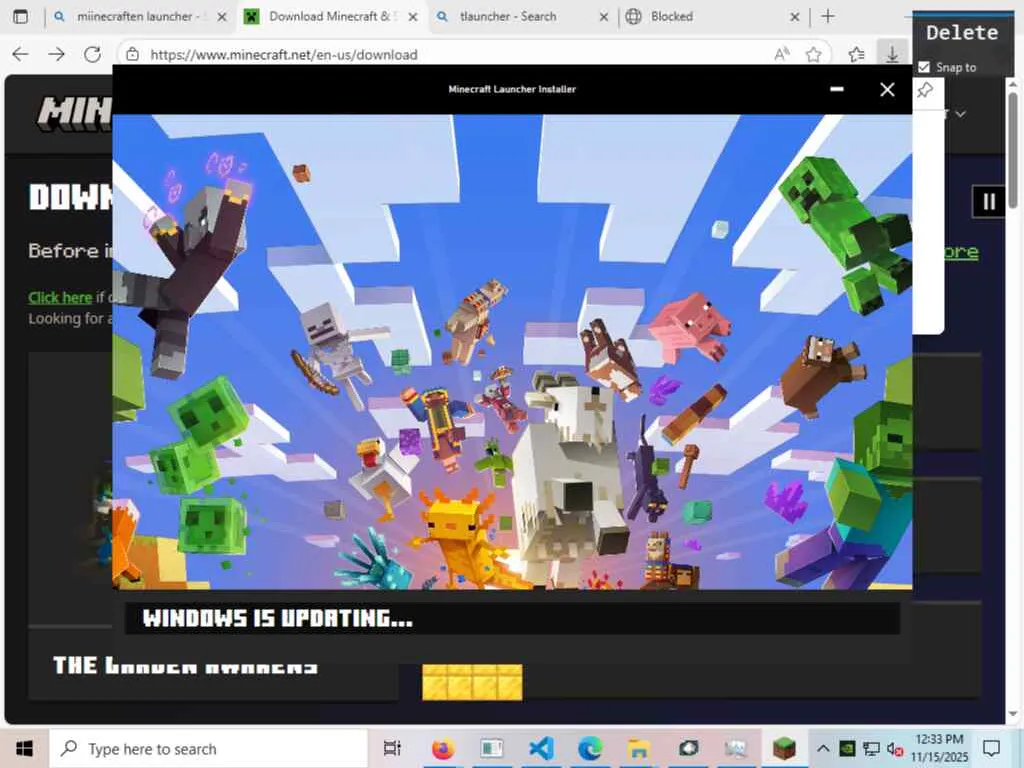Open the Minecraft logo on the webpage
1024x768 pixels.
(x=74, y=112)
